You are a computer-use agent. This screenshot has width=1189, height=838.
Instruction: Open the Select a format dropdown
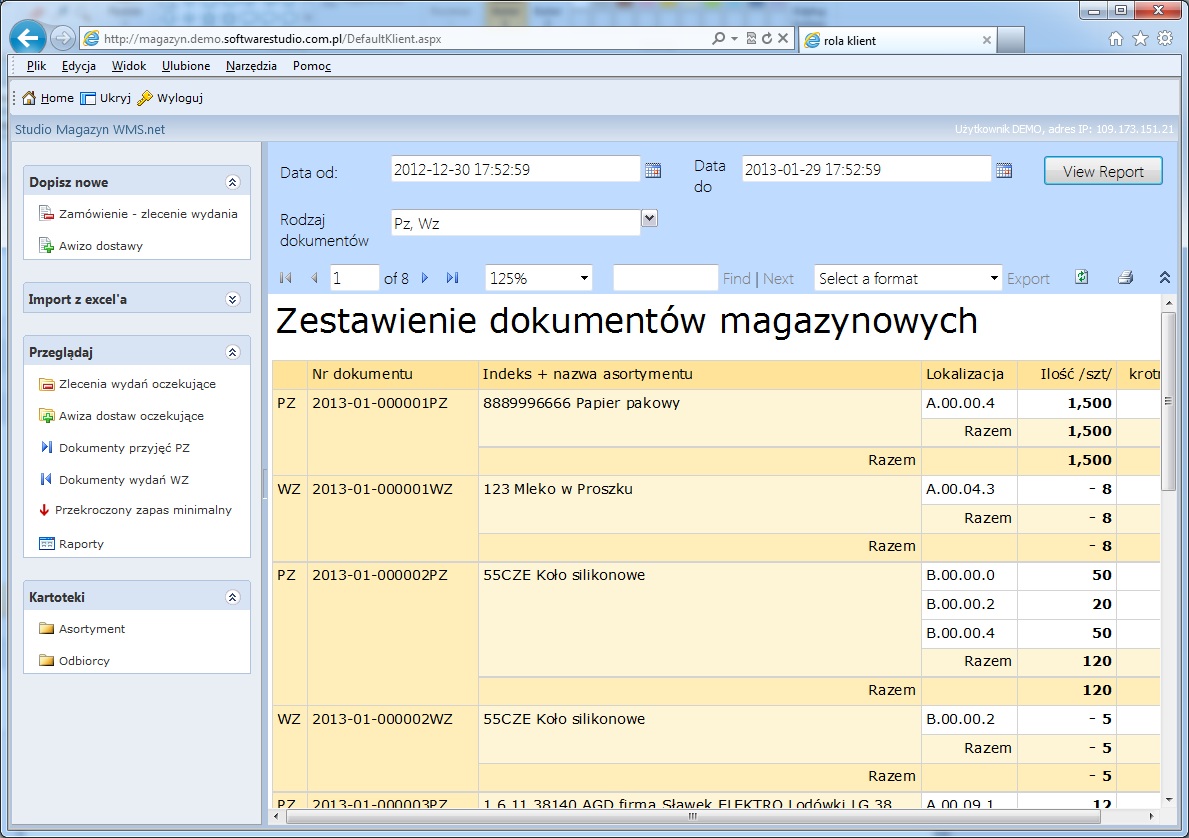click(993, 278)
